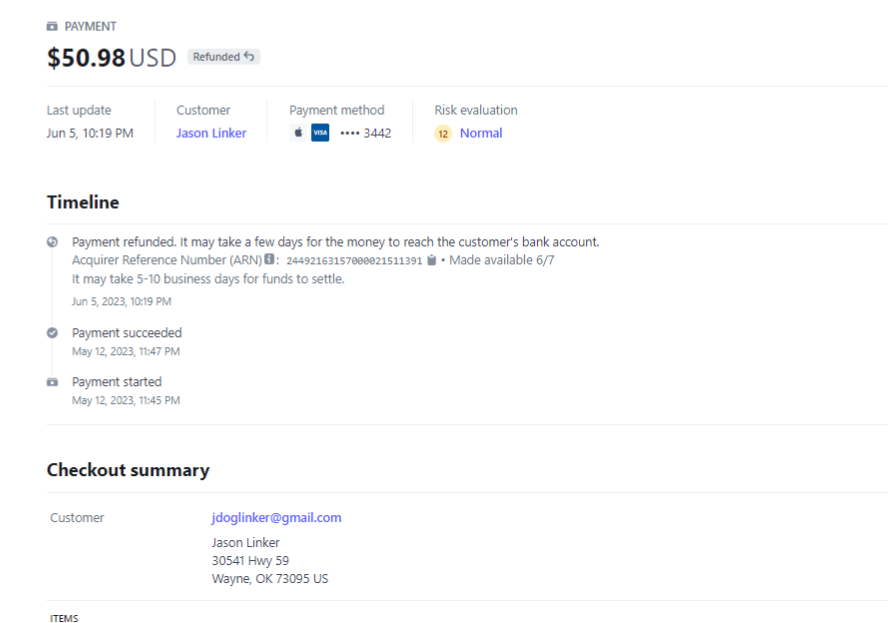Image resolution: width=888 pixels, height=623 pixels.
Task: Click the payment icon beside PAYMENT label
Action: (52, 26)
